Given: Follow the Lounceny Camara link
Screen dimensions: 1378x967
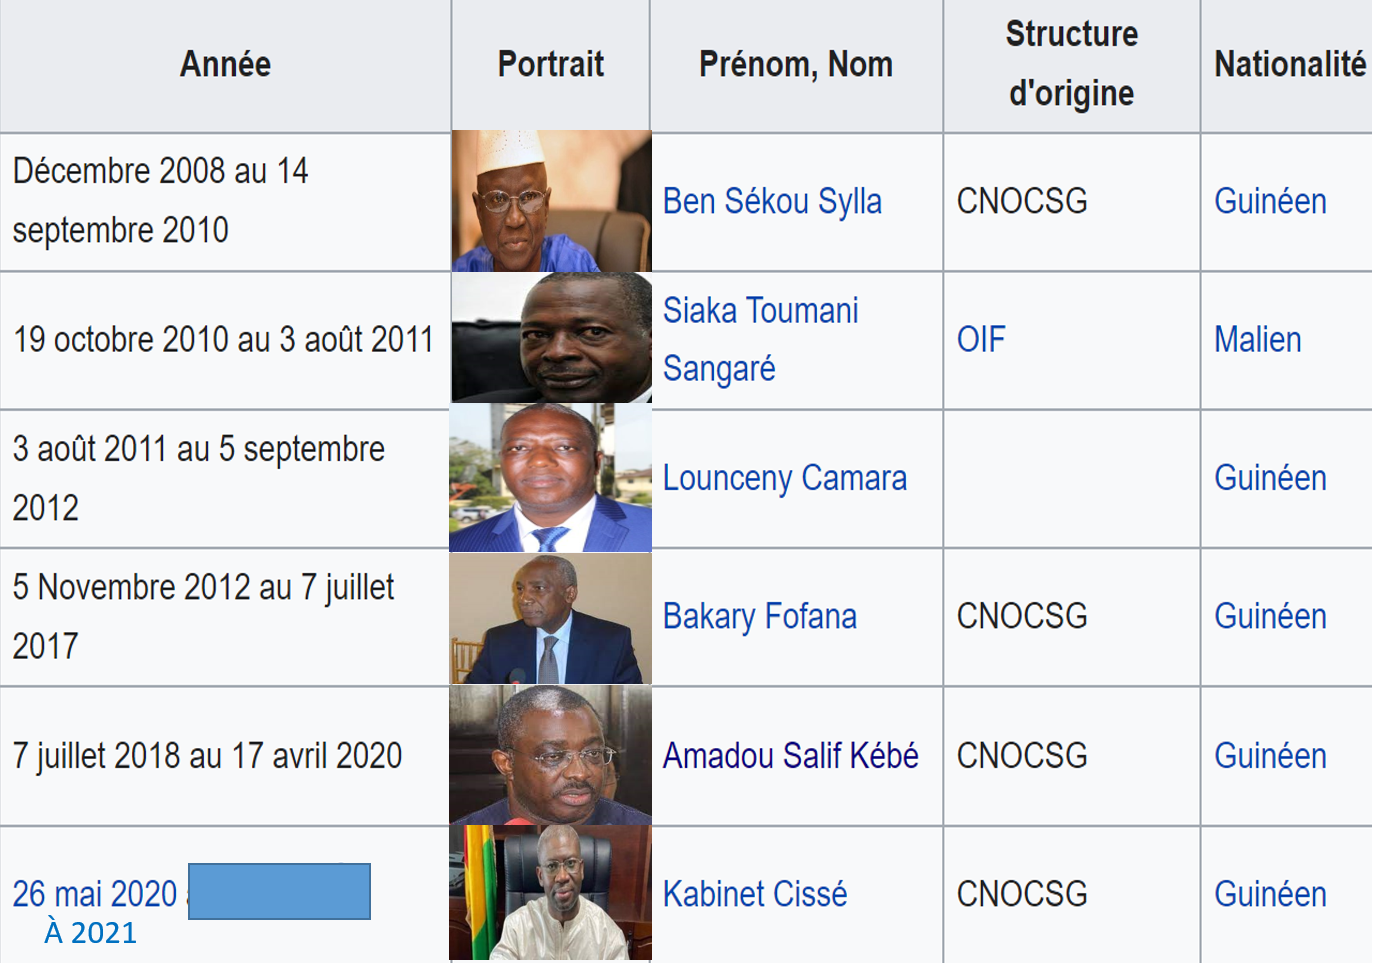Looking at the screenshot, I should click(x=784, y=479).
